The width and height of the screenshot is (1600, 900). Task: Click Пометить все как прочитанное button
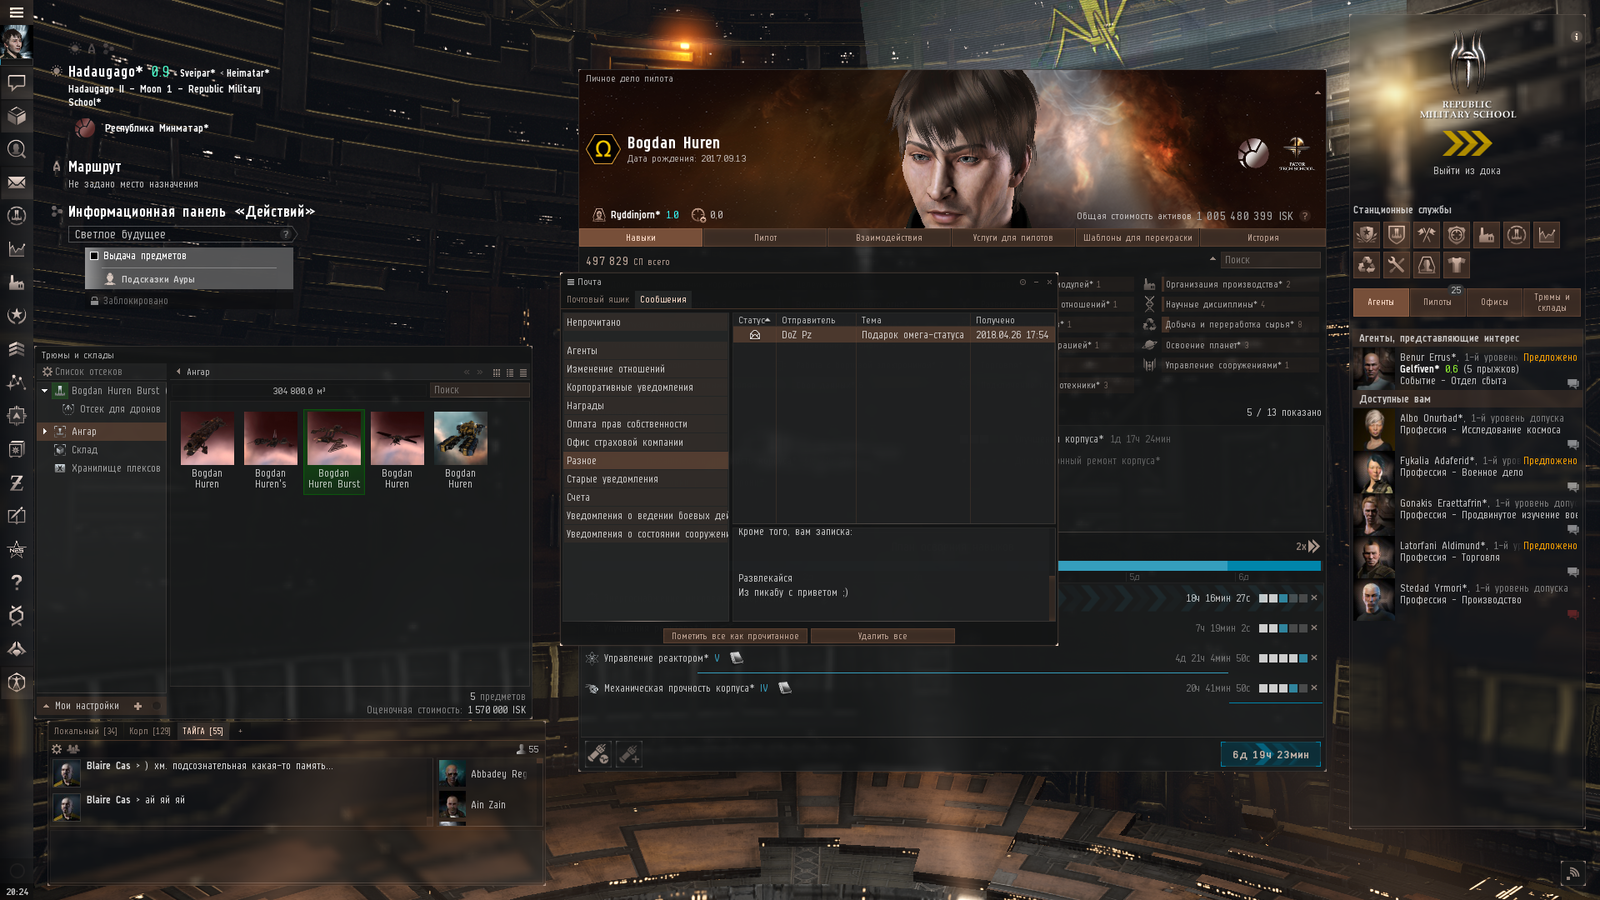click(x=735, y=636)
